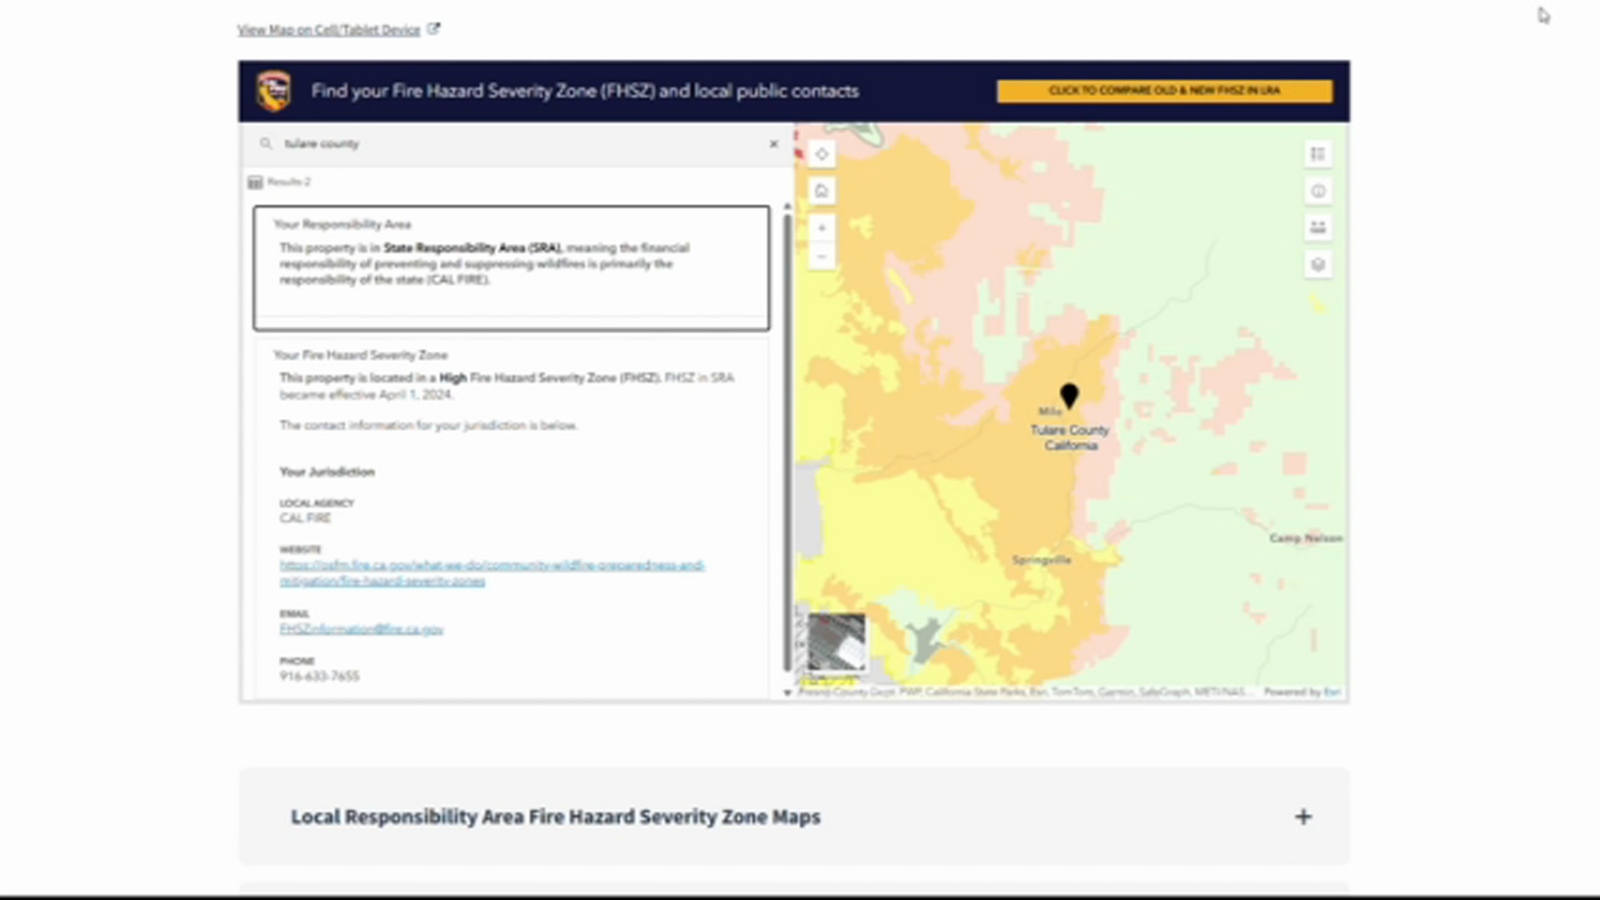1600x900 pixels.
Task: Click the search magnifier icon
Action: [x=266, y=143]
